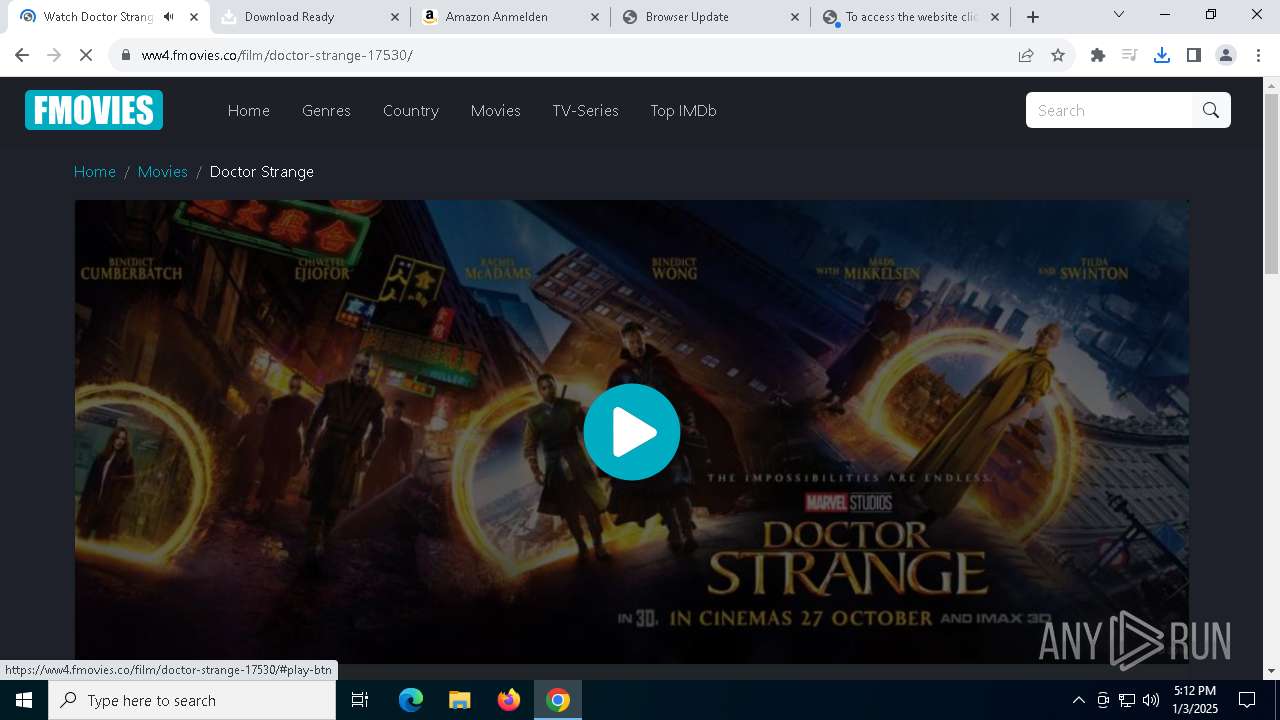Viewport: 1280px width, 720px height.
Task: Click the FMOVIES logo
Action: [94, 110]
